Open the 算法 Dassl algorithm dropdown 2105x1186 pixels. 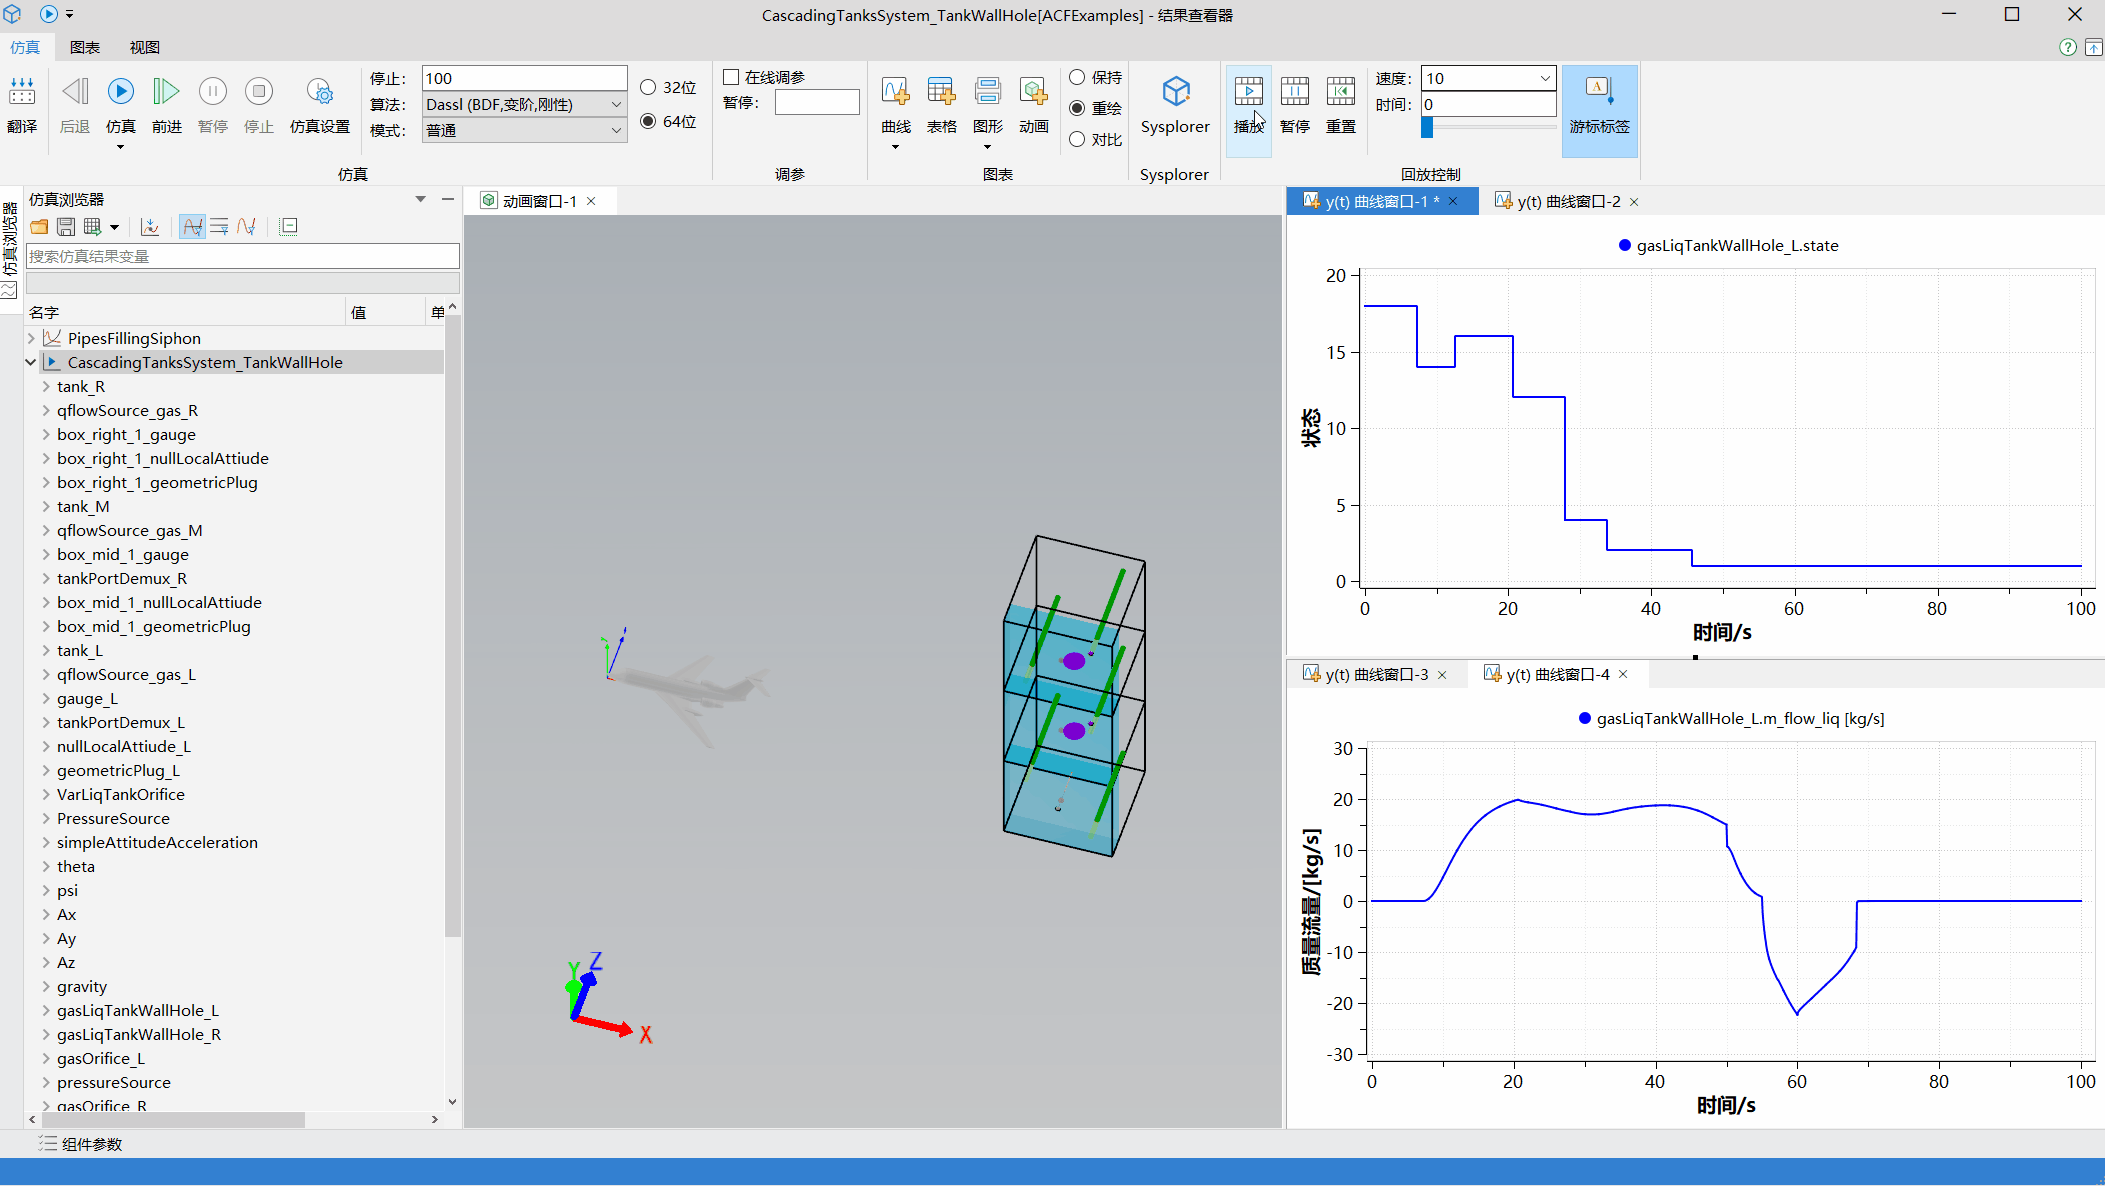click(x=616, y=104)
